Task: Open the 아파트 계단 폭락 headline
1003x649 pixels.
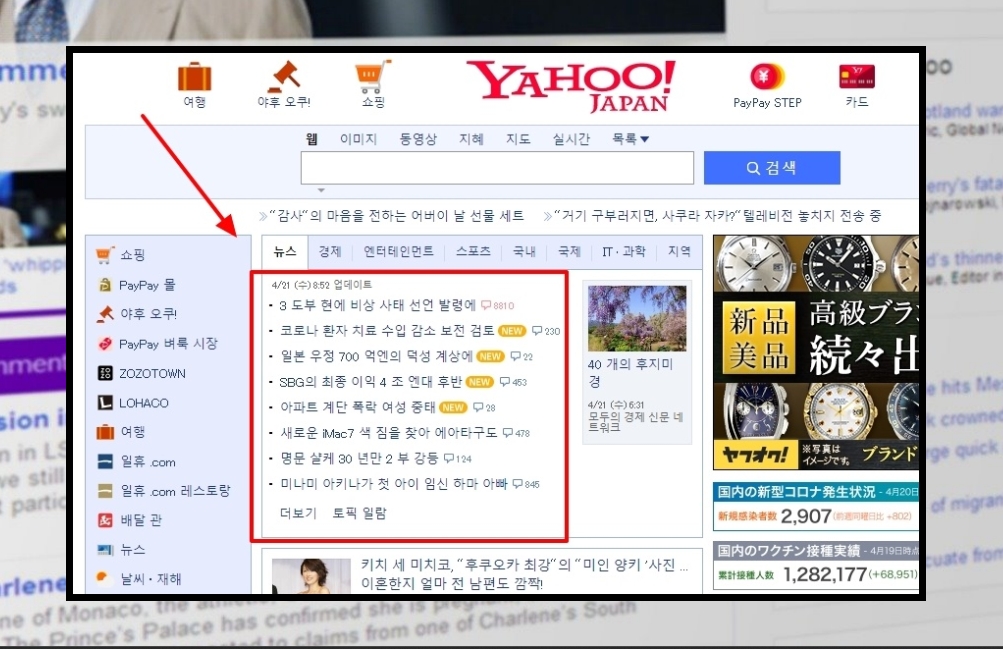Action: point(358,407)
